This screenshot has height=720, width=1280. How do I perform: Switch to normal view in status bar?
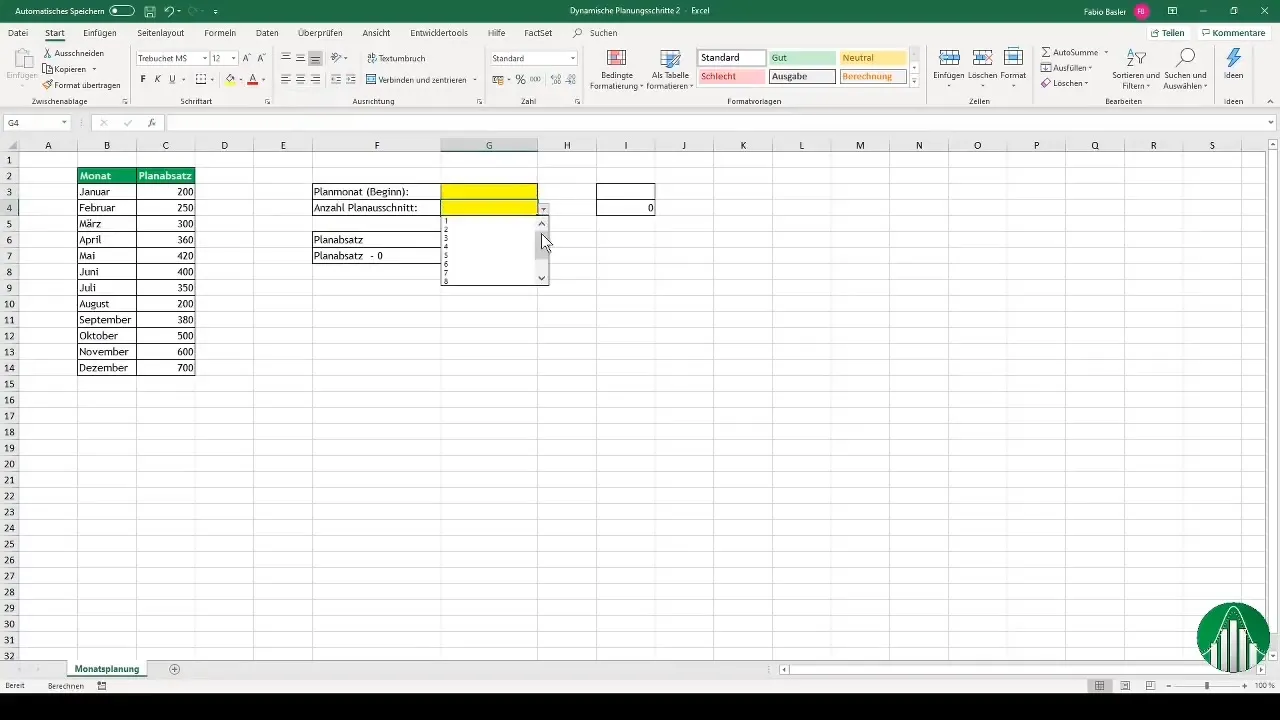point(1099,686)
